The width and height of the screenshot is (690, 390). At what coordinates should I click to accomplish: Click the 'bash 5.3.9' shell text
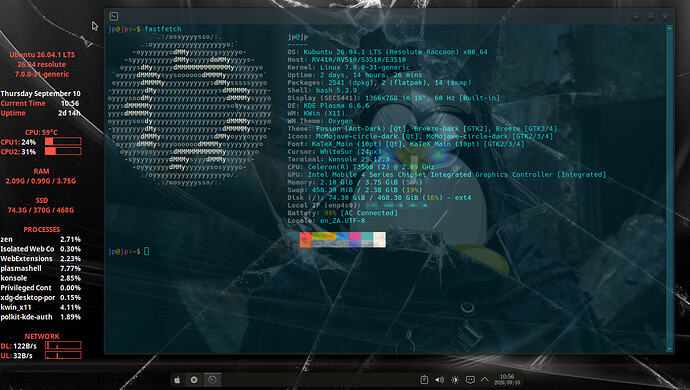pyautogui.click(x=336, y=90)
